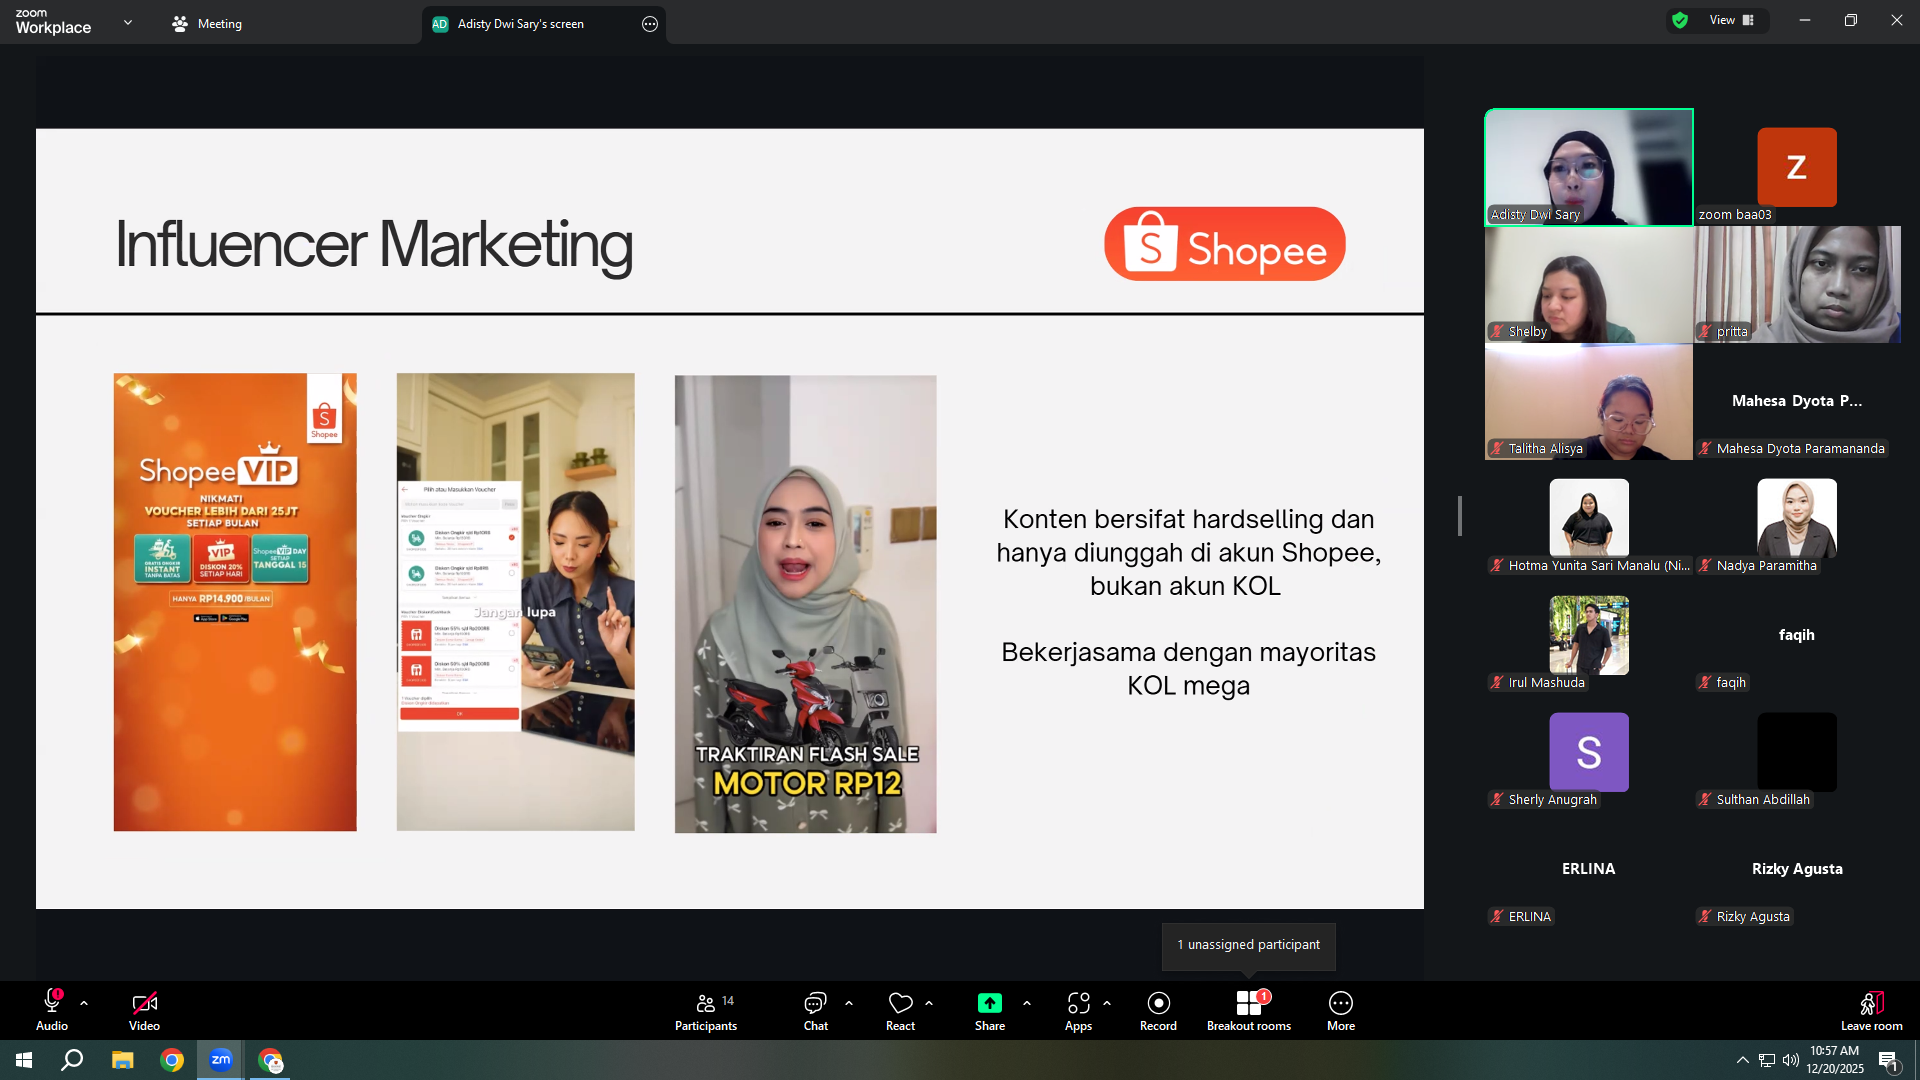Image resolution: width=1920 pixels, height=1080 pixels.
Task: Open Windows notification center
Action: pos(1888,1060)
